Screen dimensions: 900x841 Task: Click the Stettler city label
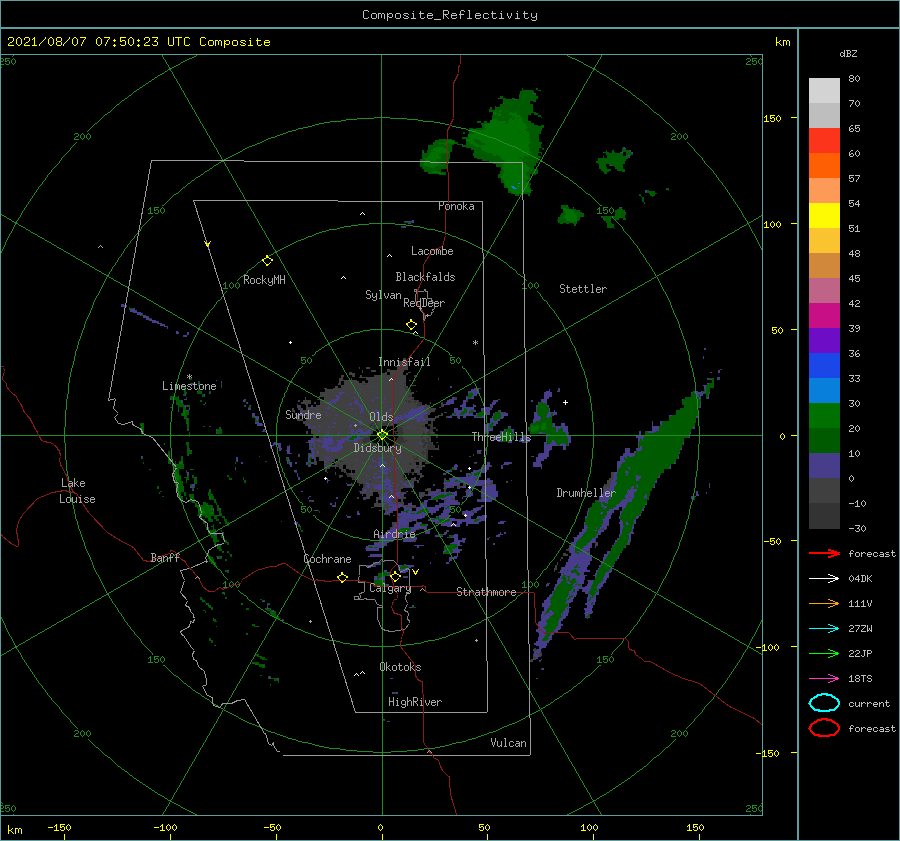pyautogui.click(x=583, y=289)
